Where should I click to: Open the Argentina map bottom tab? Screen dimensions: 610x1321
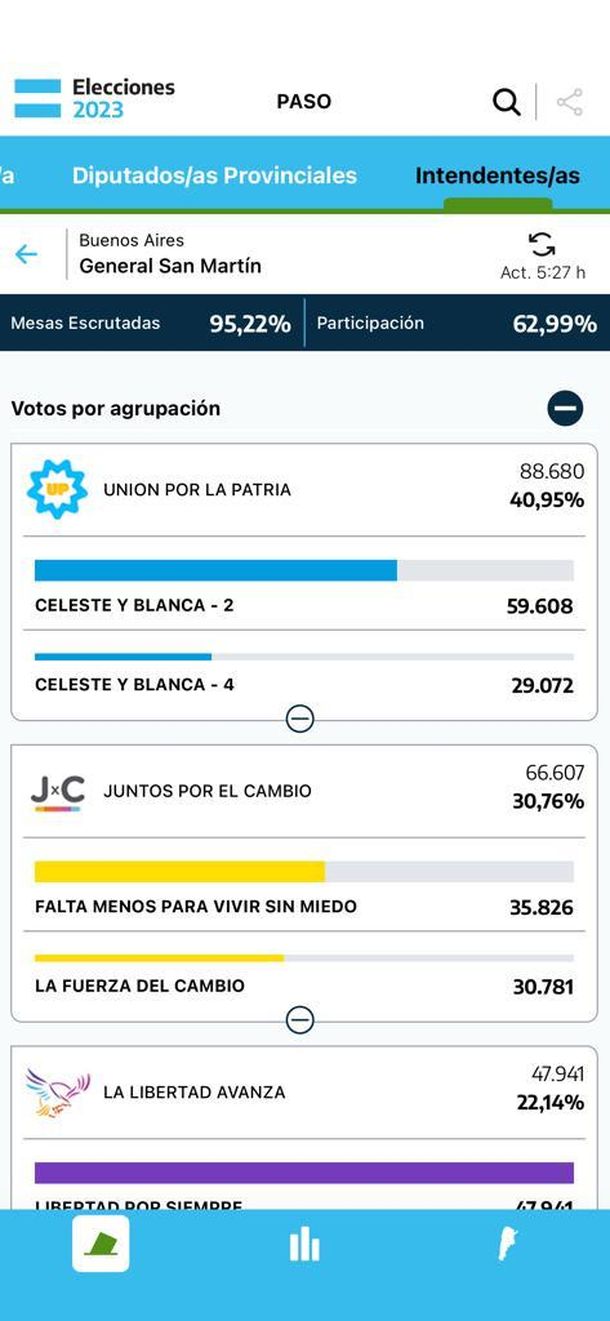coord(508,1244)
